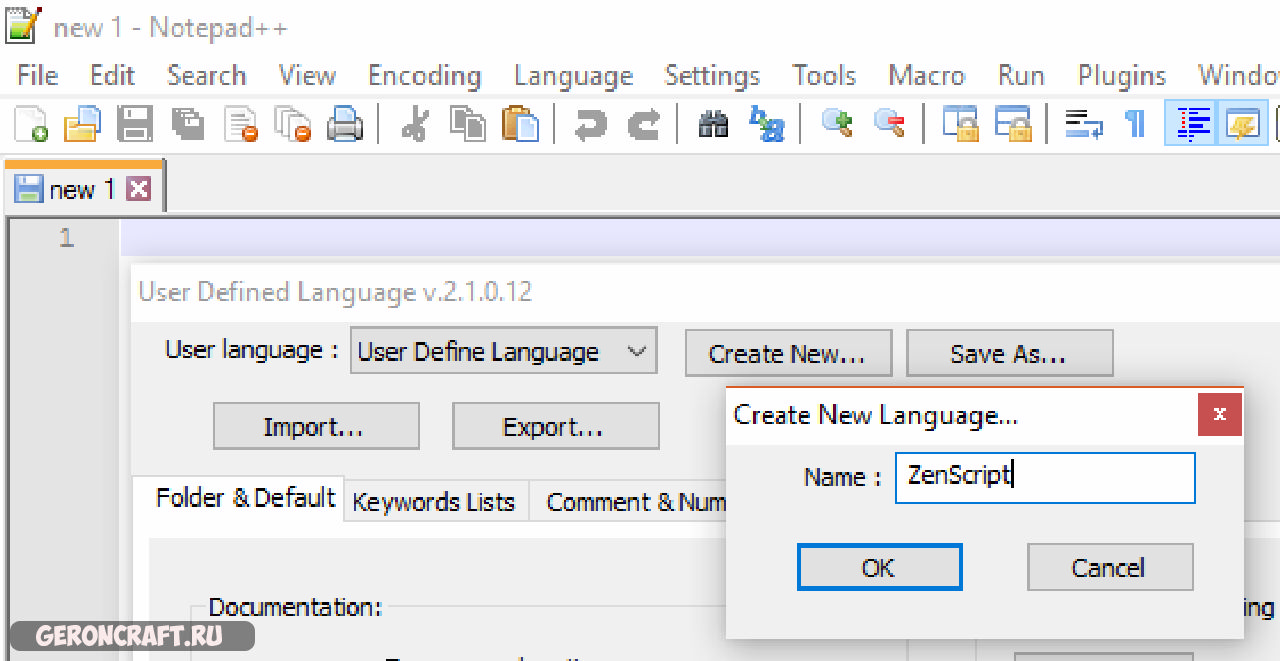Open the Tools menu
Viewport: 1280px width, 661px height.
[824, 76]
